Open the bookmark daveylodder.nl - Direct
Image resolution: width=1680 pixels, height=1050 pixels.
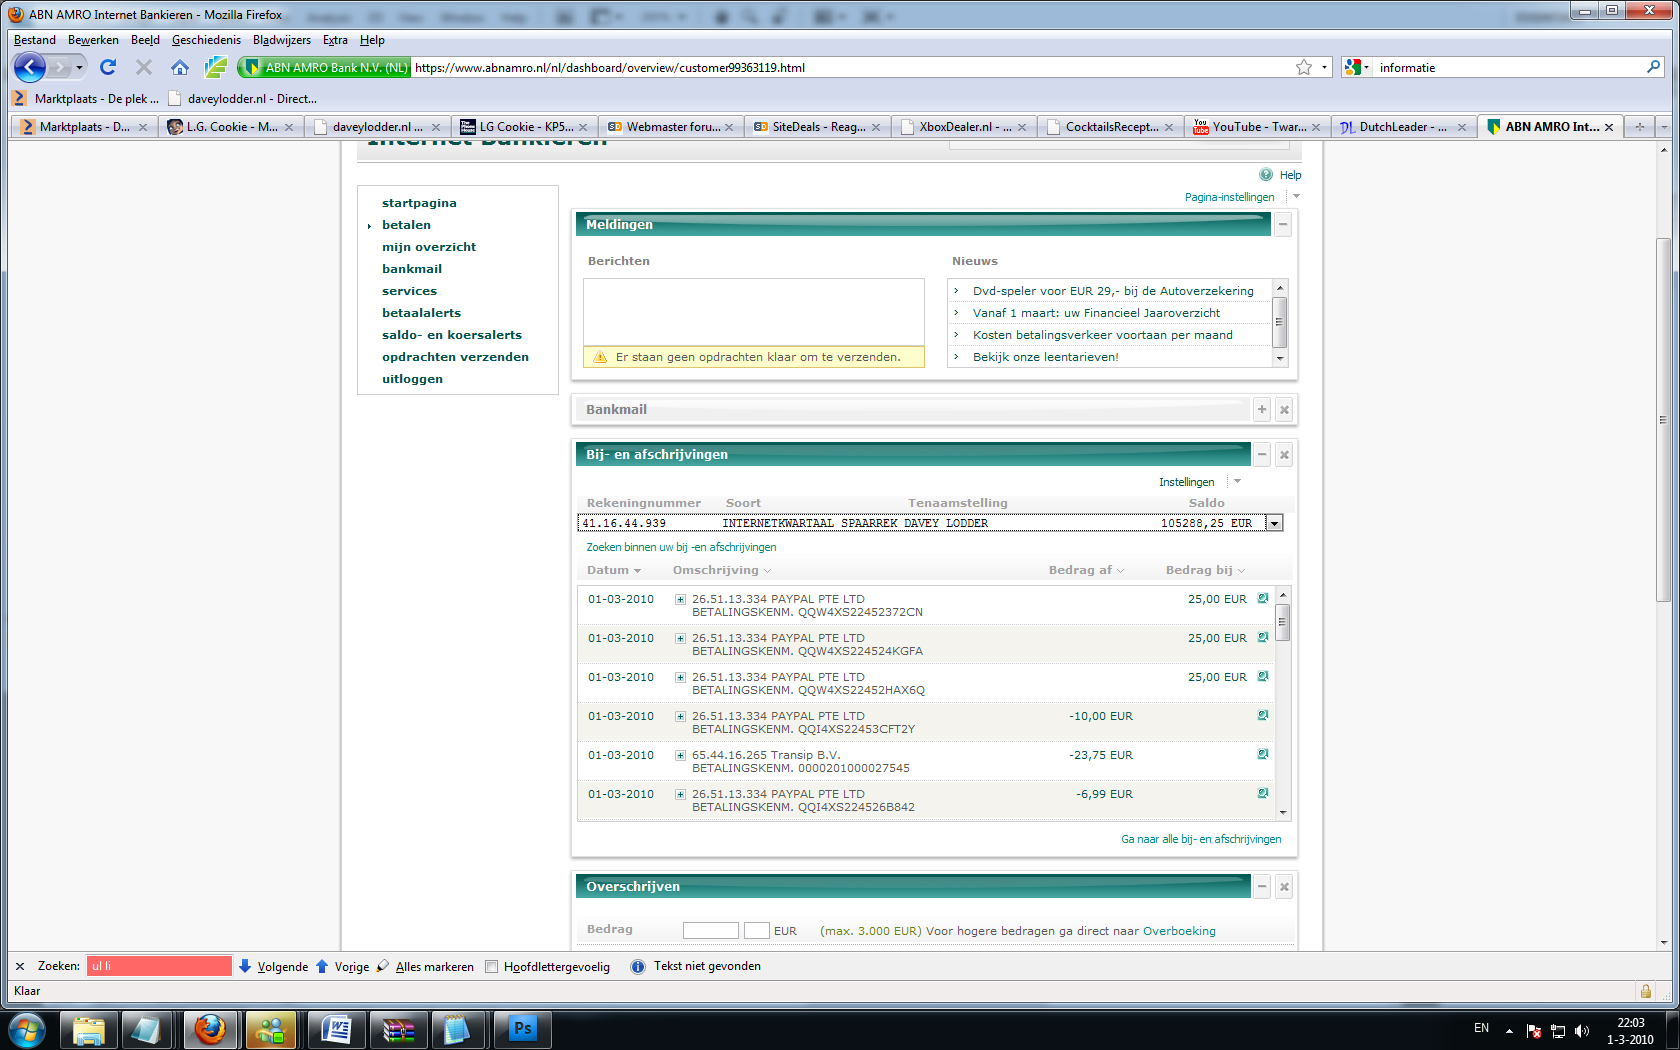pos(243,98)
